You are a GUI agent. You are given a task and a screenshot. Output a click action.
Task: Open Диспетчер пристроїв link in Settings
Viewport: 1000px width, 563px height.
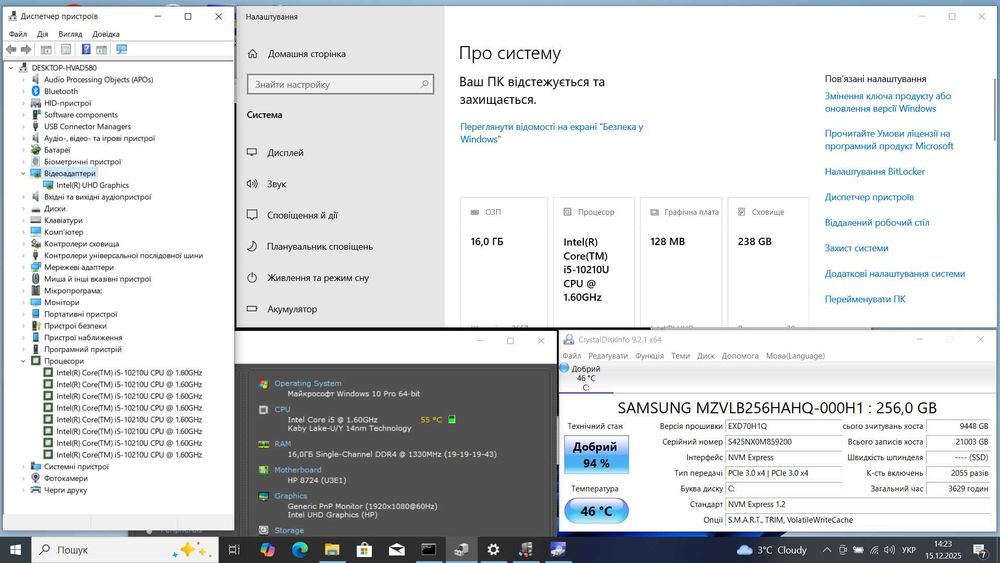tap(869, 197)
